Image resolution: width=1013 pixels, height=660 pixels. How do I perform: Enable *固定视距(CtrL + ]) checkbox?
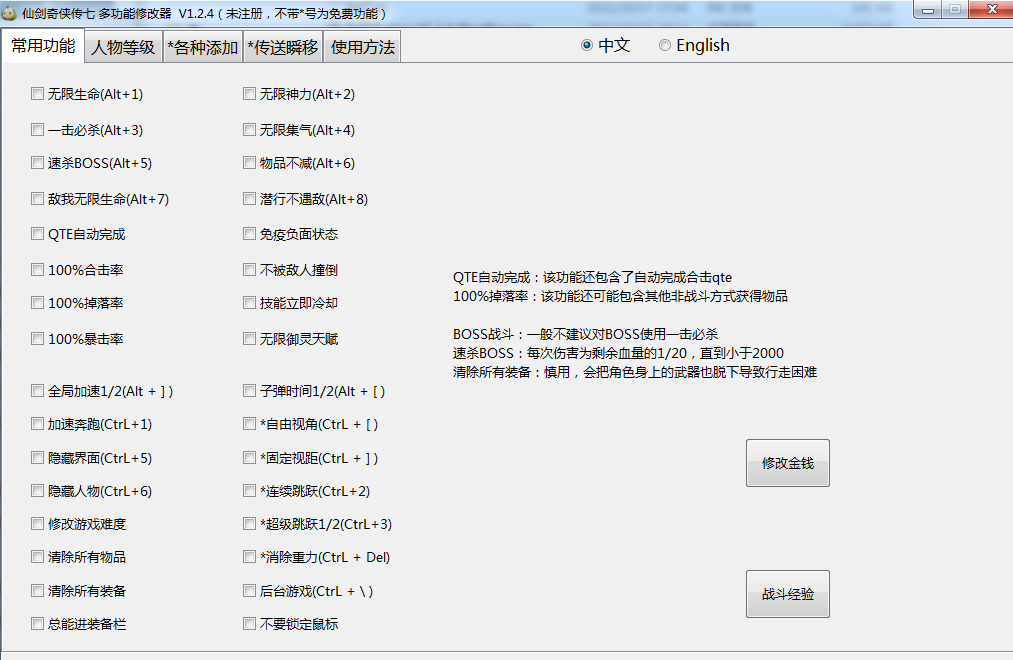point(249,458)
